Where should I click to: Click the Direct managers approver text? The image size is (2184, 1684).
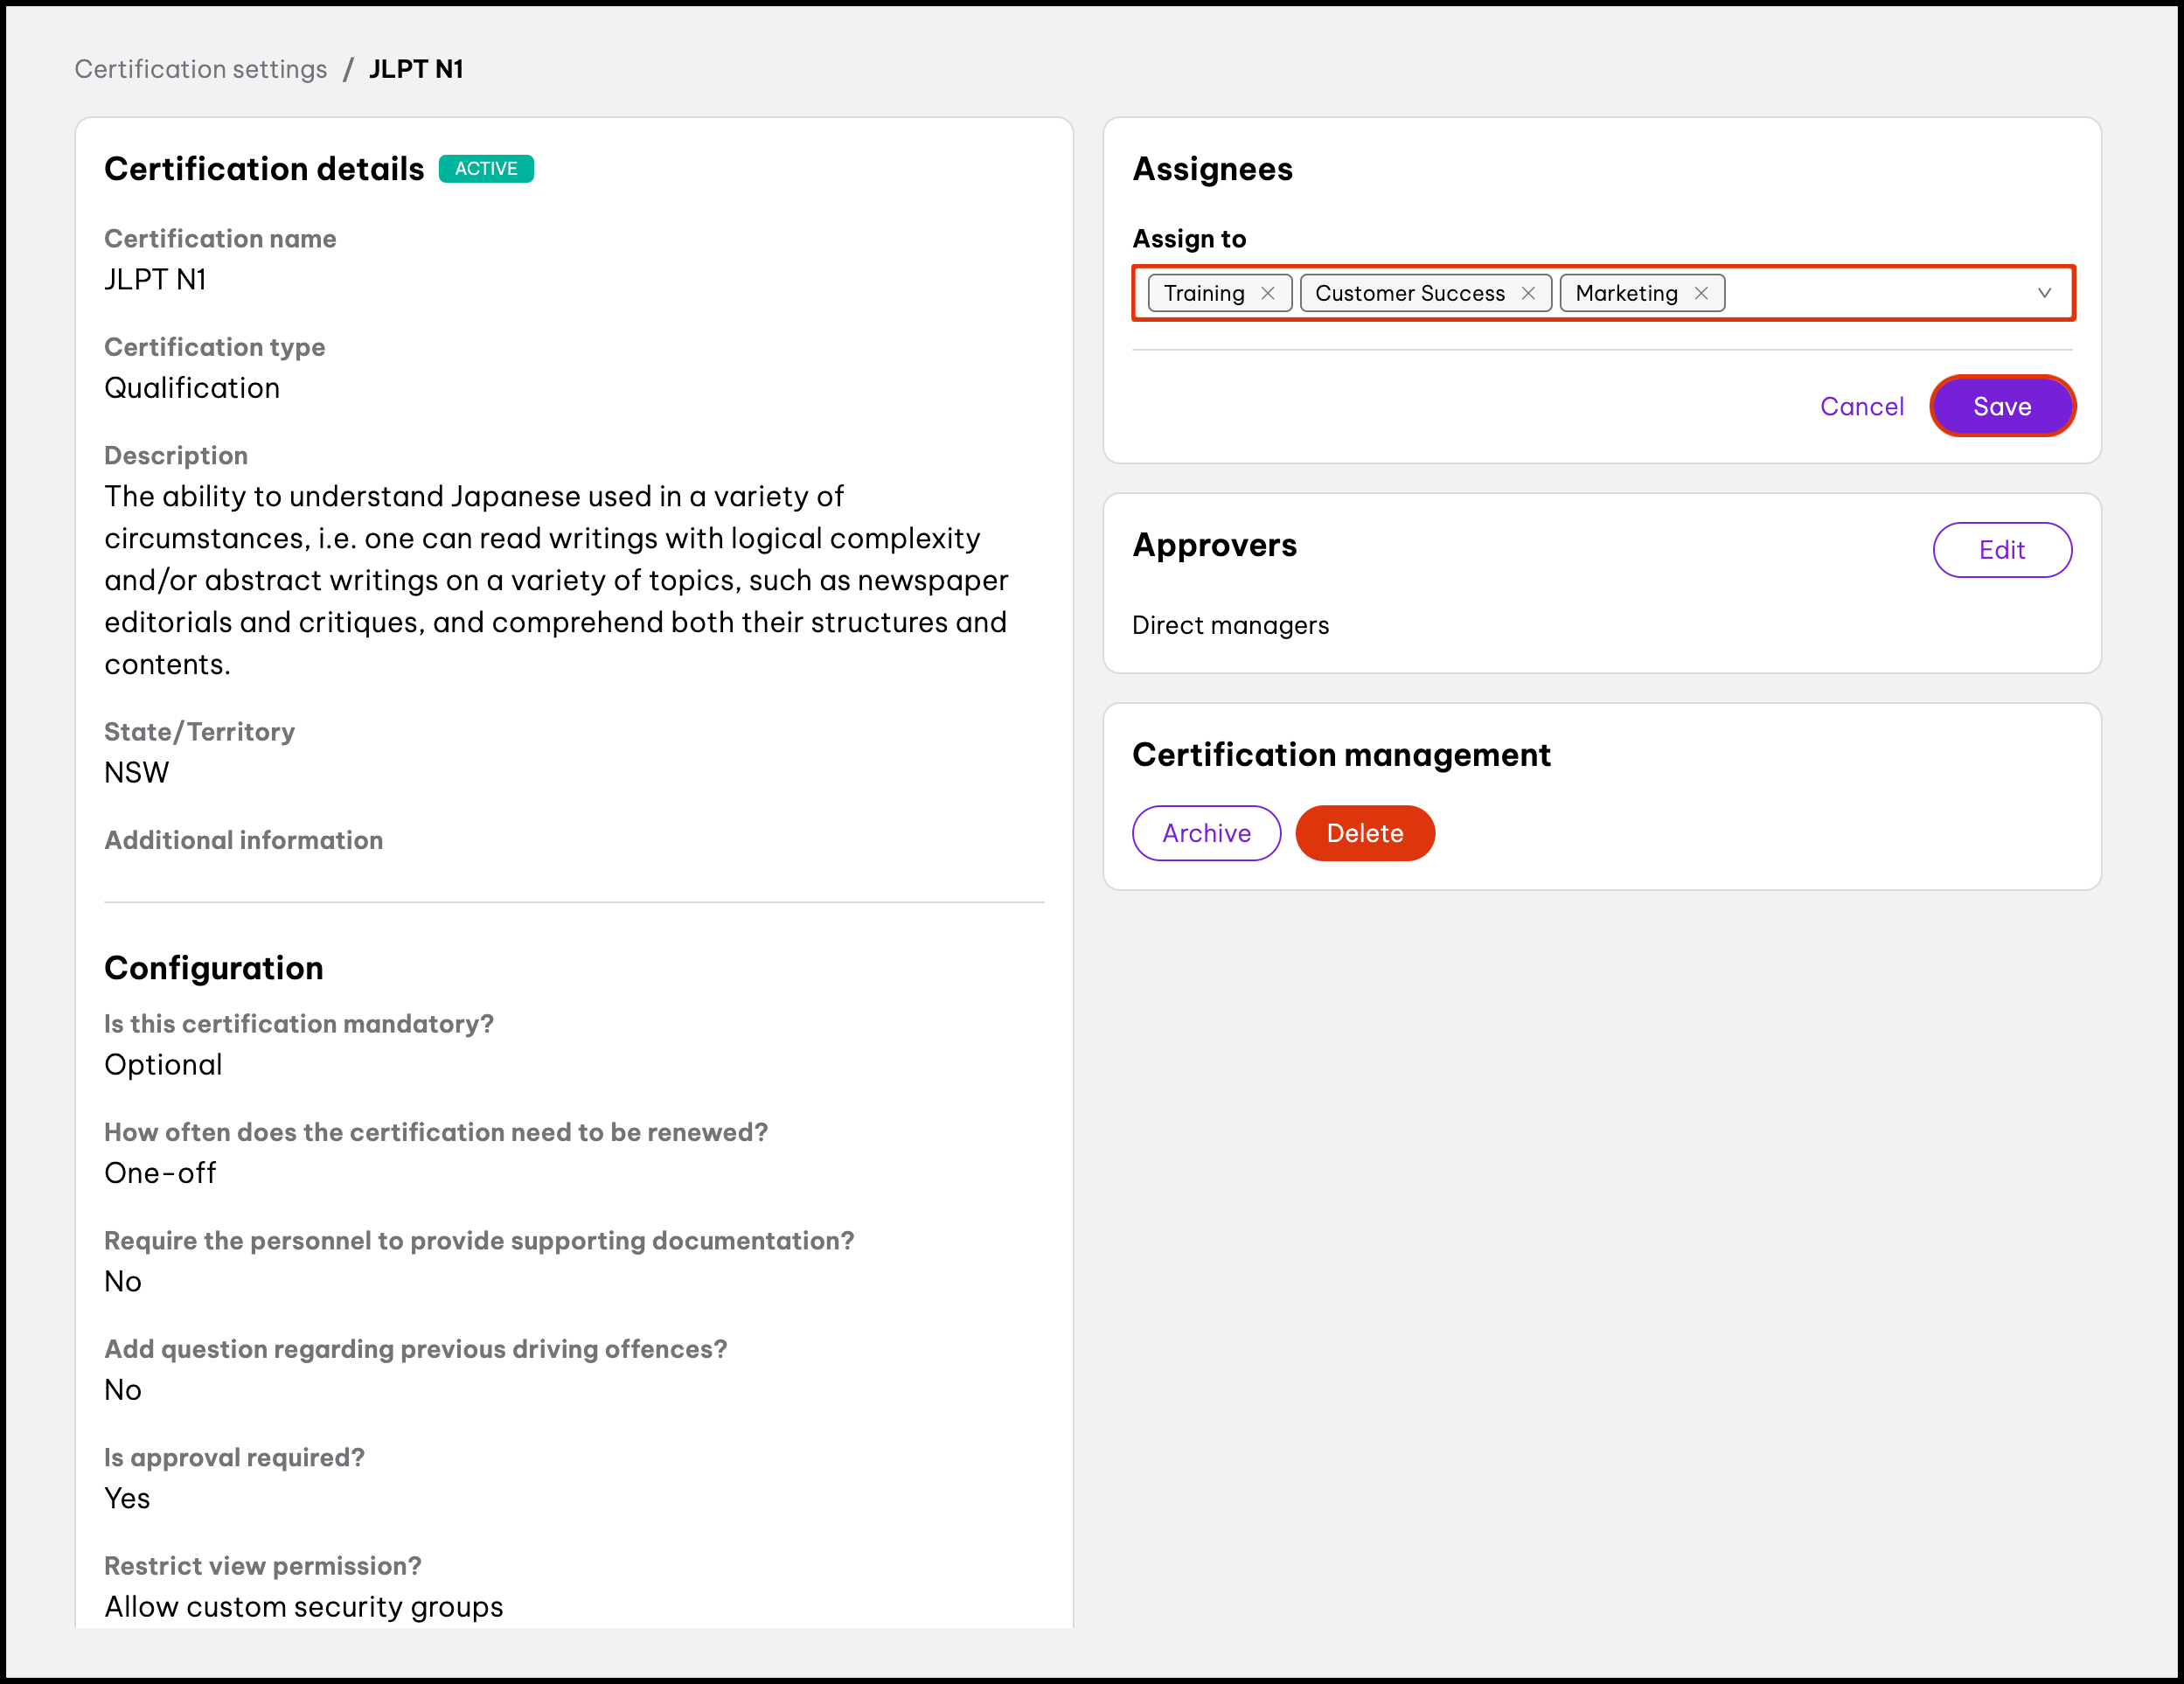(1230, 625)
